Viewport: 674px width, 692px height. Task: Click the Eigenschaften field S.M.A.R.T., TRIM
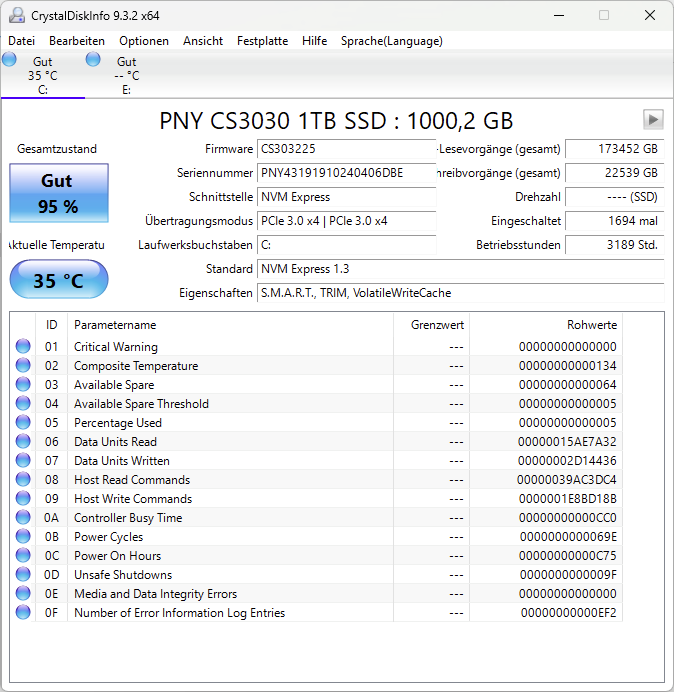(461, 293)
